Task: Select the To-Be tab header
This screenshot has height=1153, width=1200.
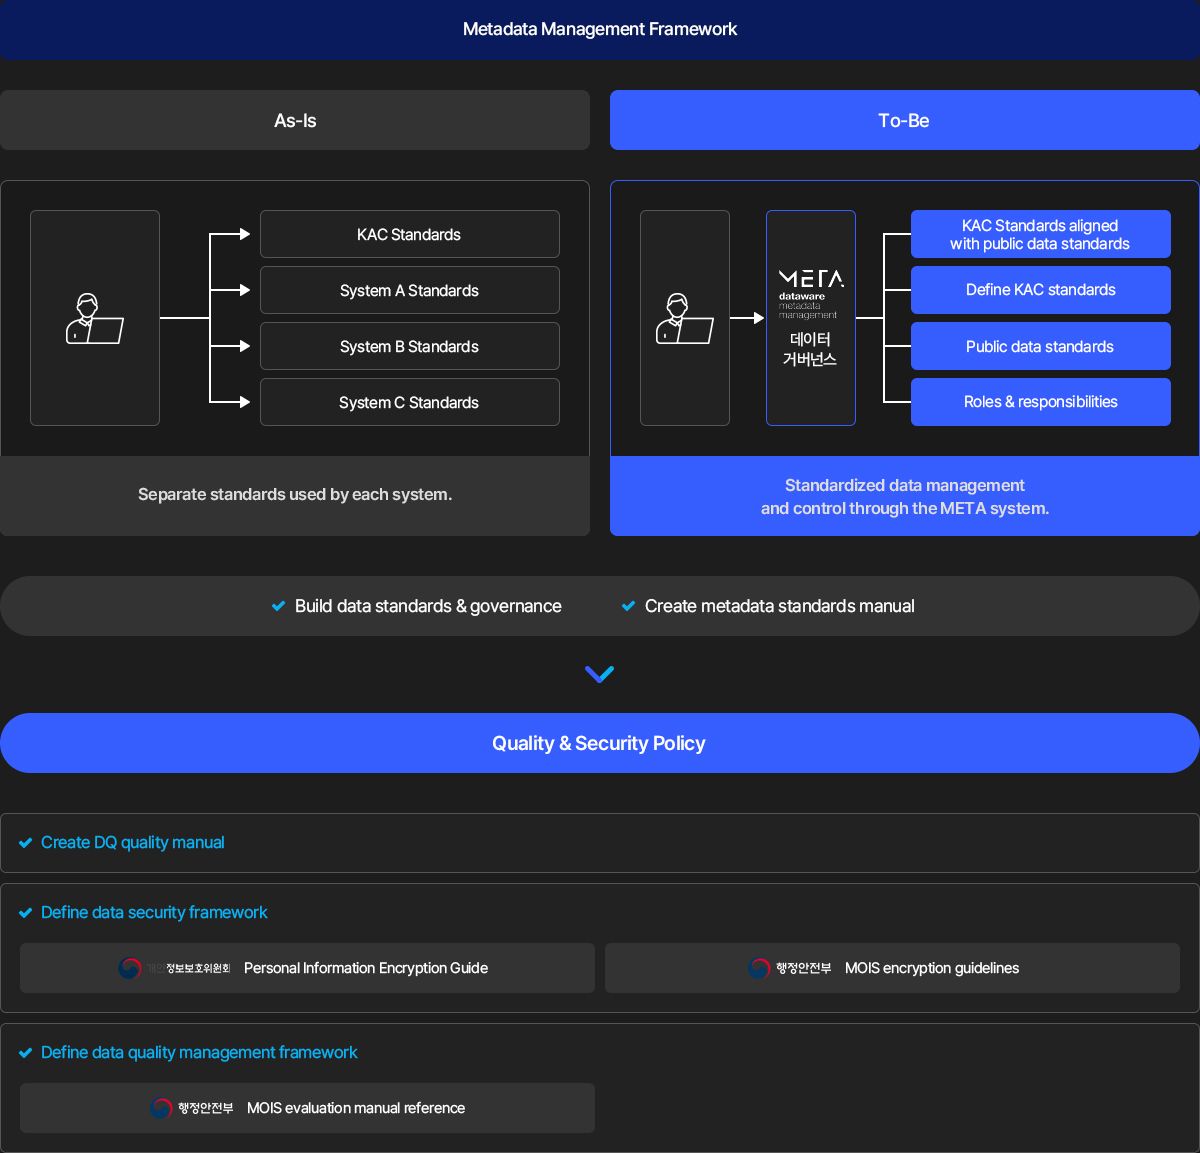Action: [x=905, y=120]
